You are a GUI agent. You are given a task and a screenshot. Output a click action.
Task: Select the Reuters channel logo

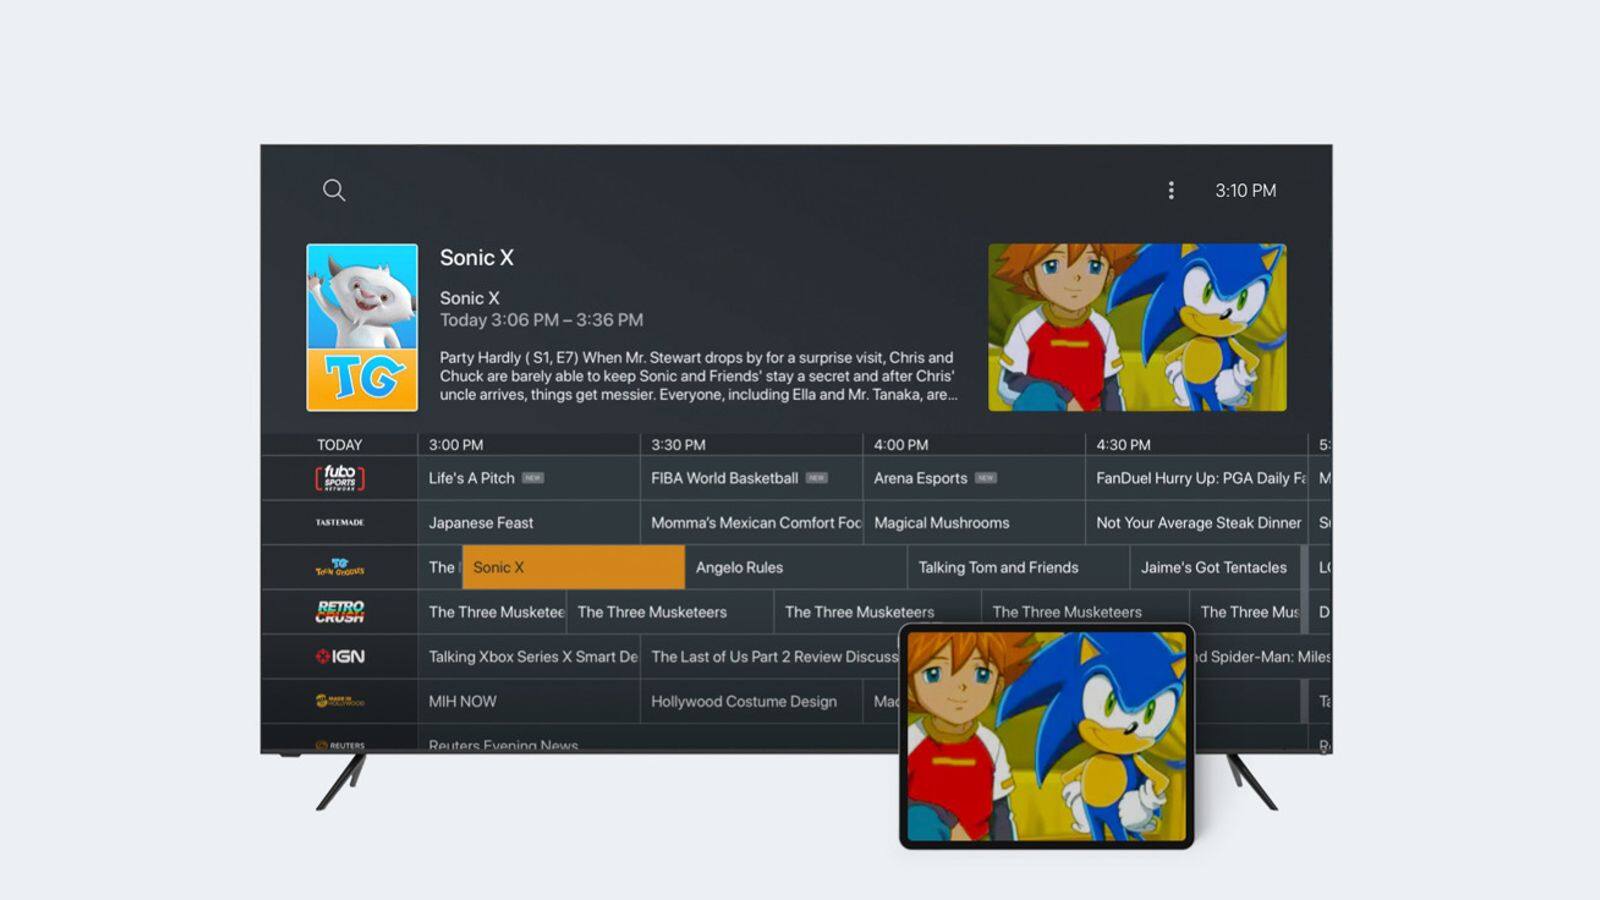tap(340, 745)
